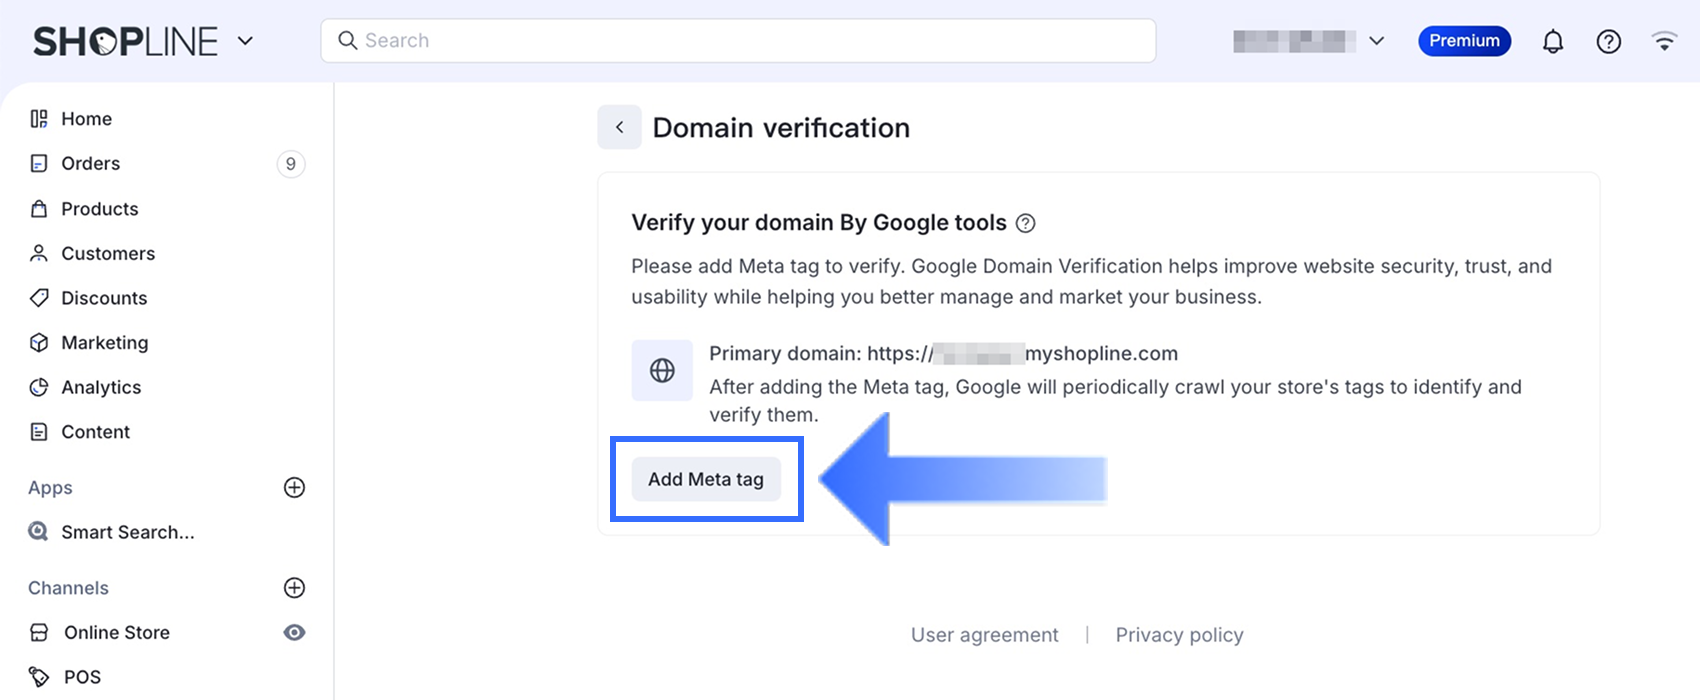Add a sales channel with plus icon

[294, 587]
